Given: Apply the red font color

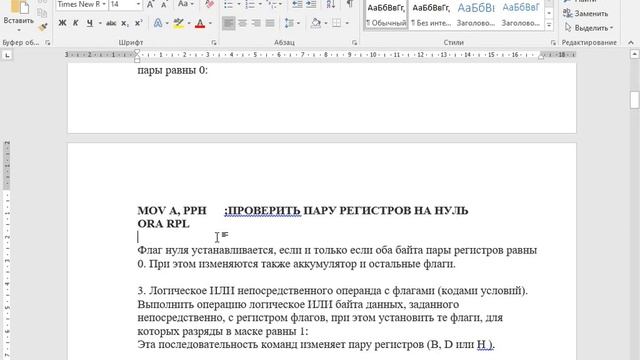Looking at the screenshot, I should click(200, 23).
